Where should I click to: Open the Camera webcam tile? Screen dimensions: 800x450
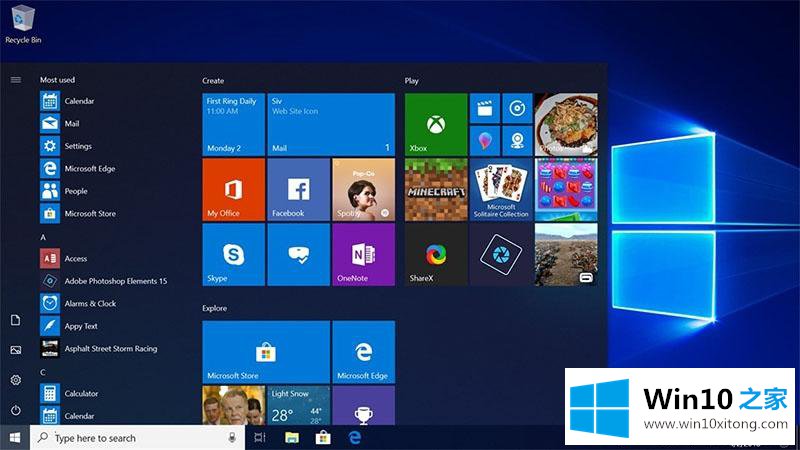(x=517, y=141)
